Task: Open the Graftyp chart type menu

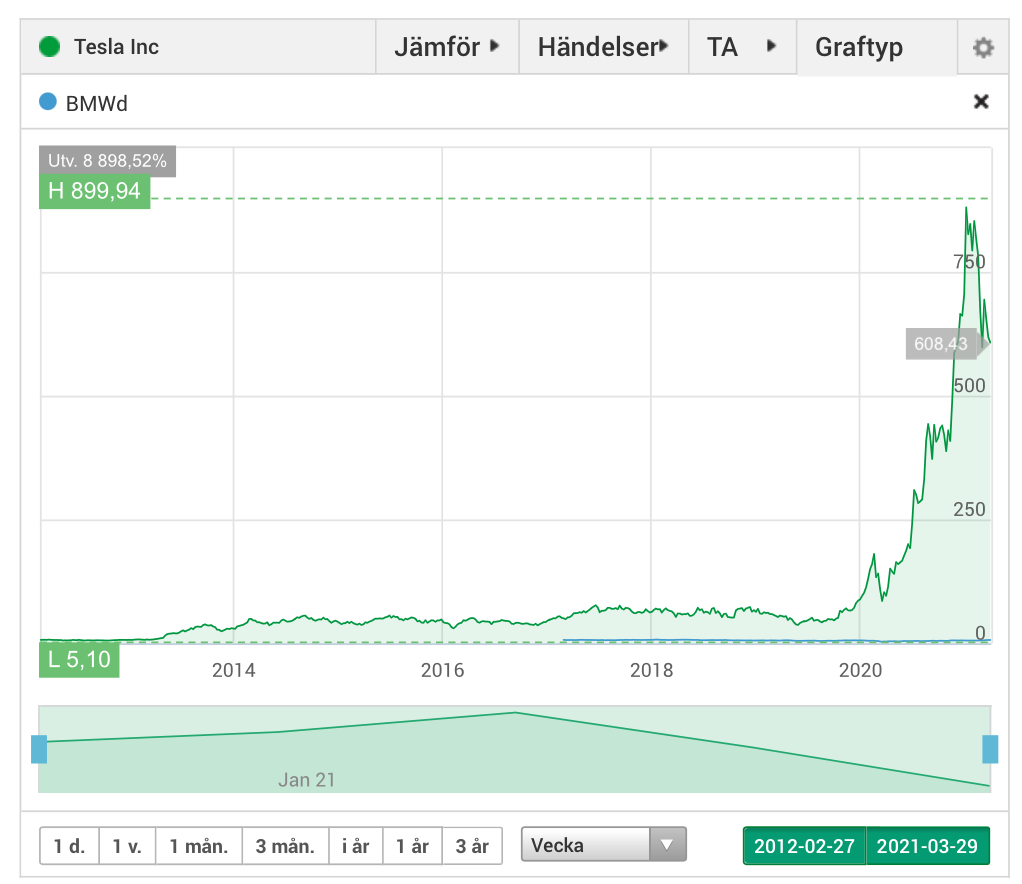Action: 877,47
